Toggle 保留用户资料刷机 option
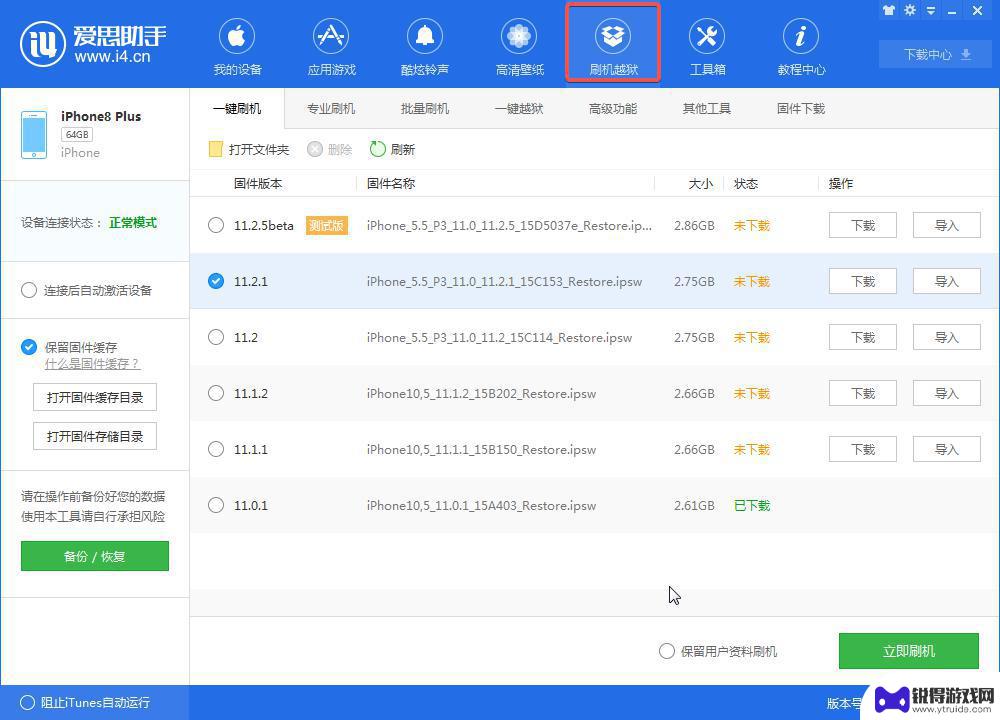This screenshot has height=720, width=1000. coord(666,651)
